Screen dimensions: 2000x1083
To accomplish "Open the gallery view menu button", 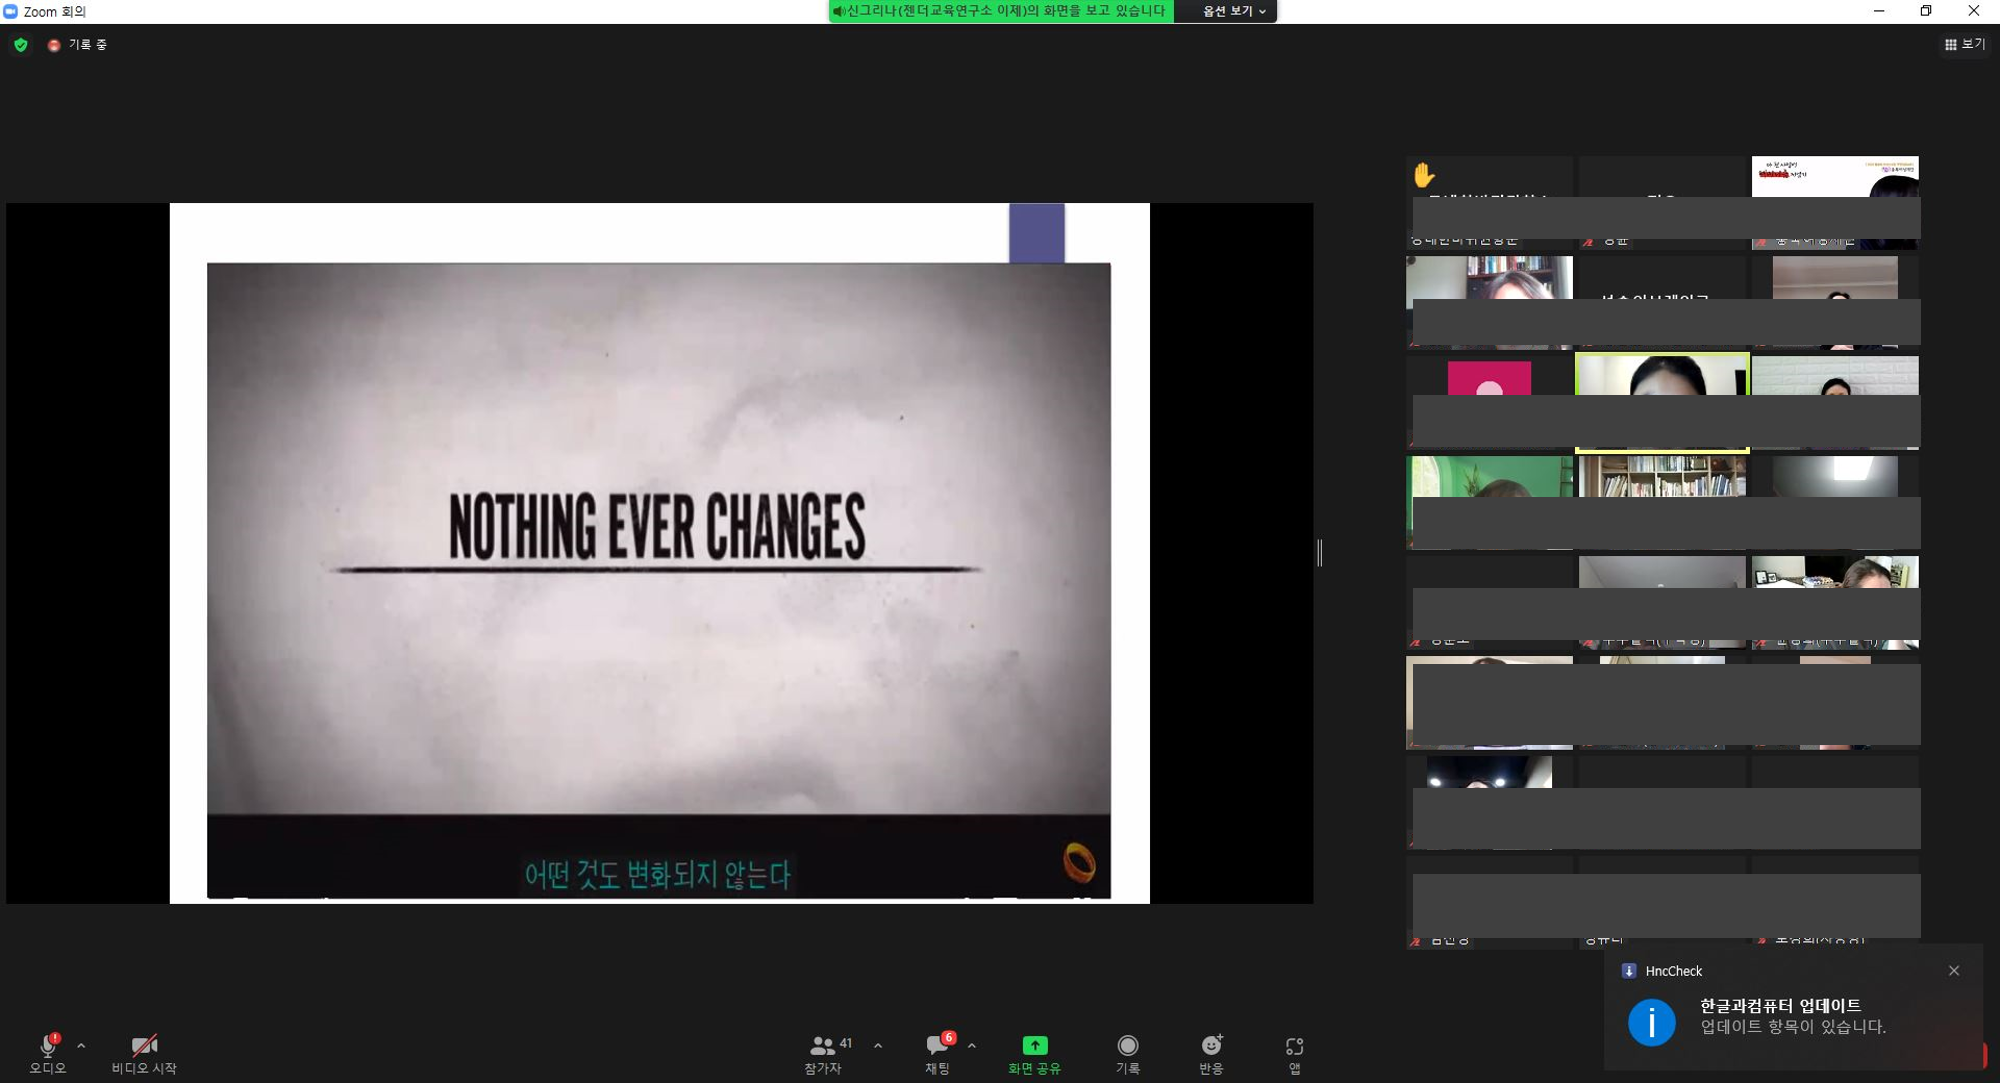I will click(x=1964, y=44).
